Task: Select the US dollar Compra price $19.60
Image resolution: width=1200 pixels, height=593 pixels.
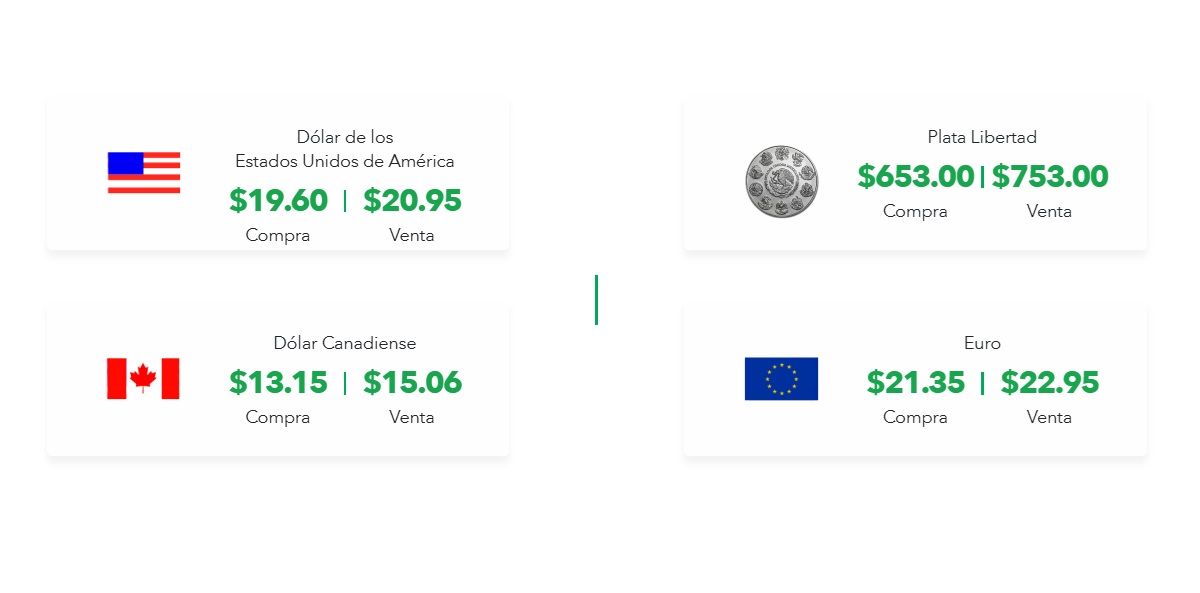Action: pyautogui.click(x=278, y=201)
